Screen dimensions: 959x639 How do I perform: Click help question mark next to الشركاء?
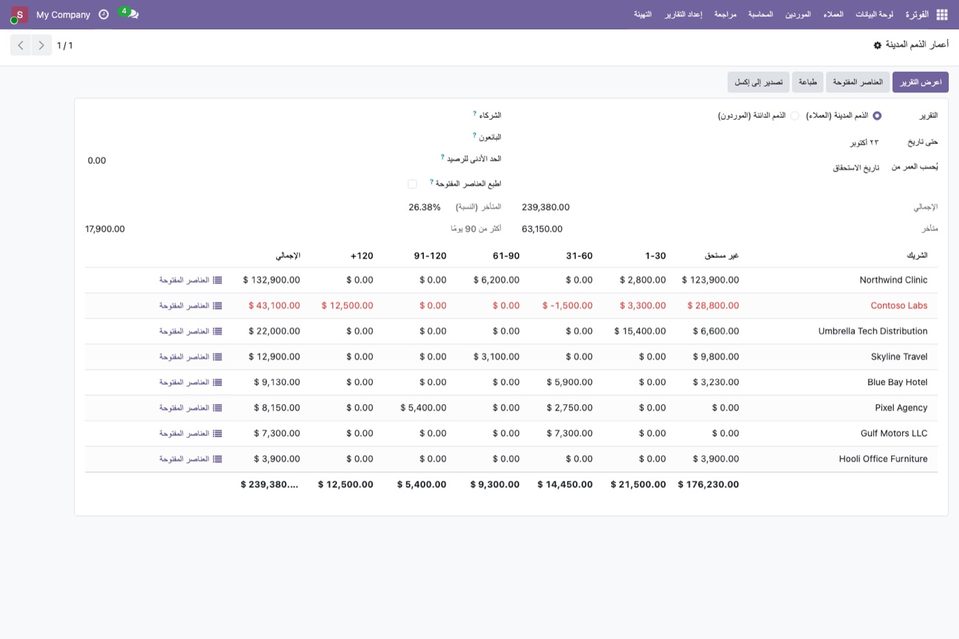click(x=475, y=113)
